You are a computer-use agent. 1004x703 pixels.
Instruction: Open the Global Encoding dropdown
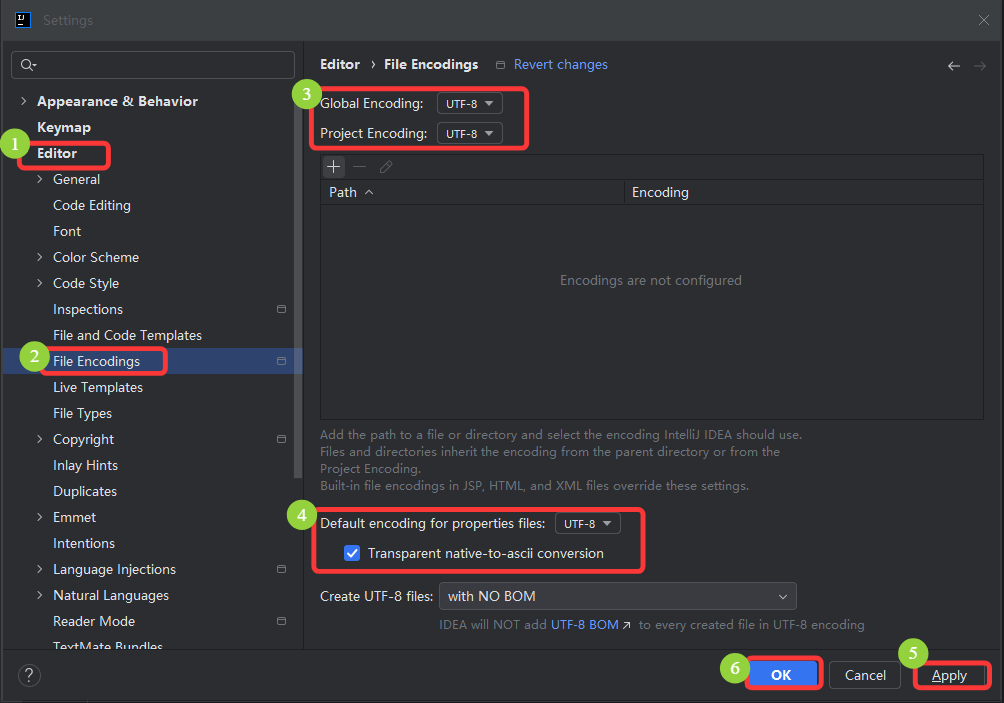coord(469,104)
